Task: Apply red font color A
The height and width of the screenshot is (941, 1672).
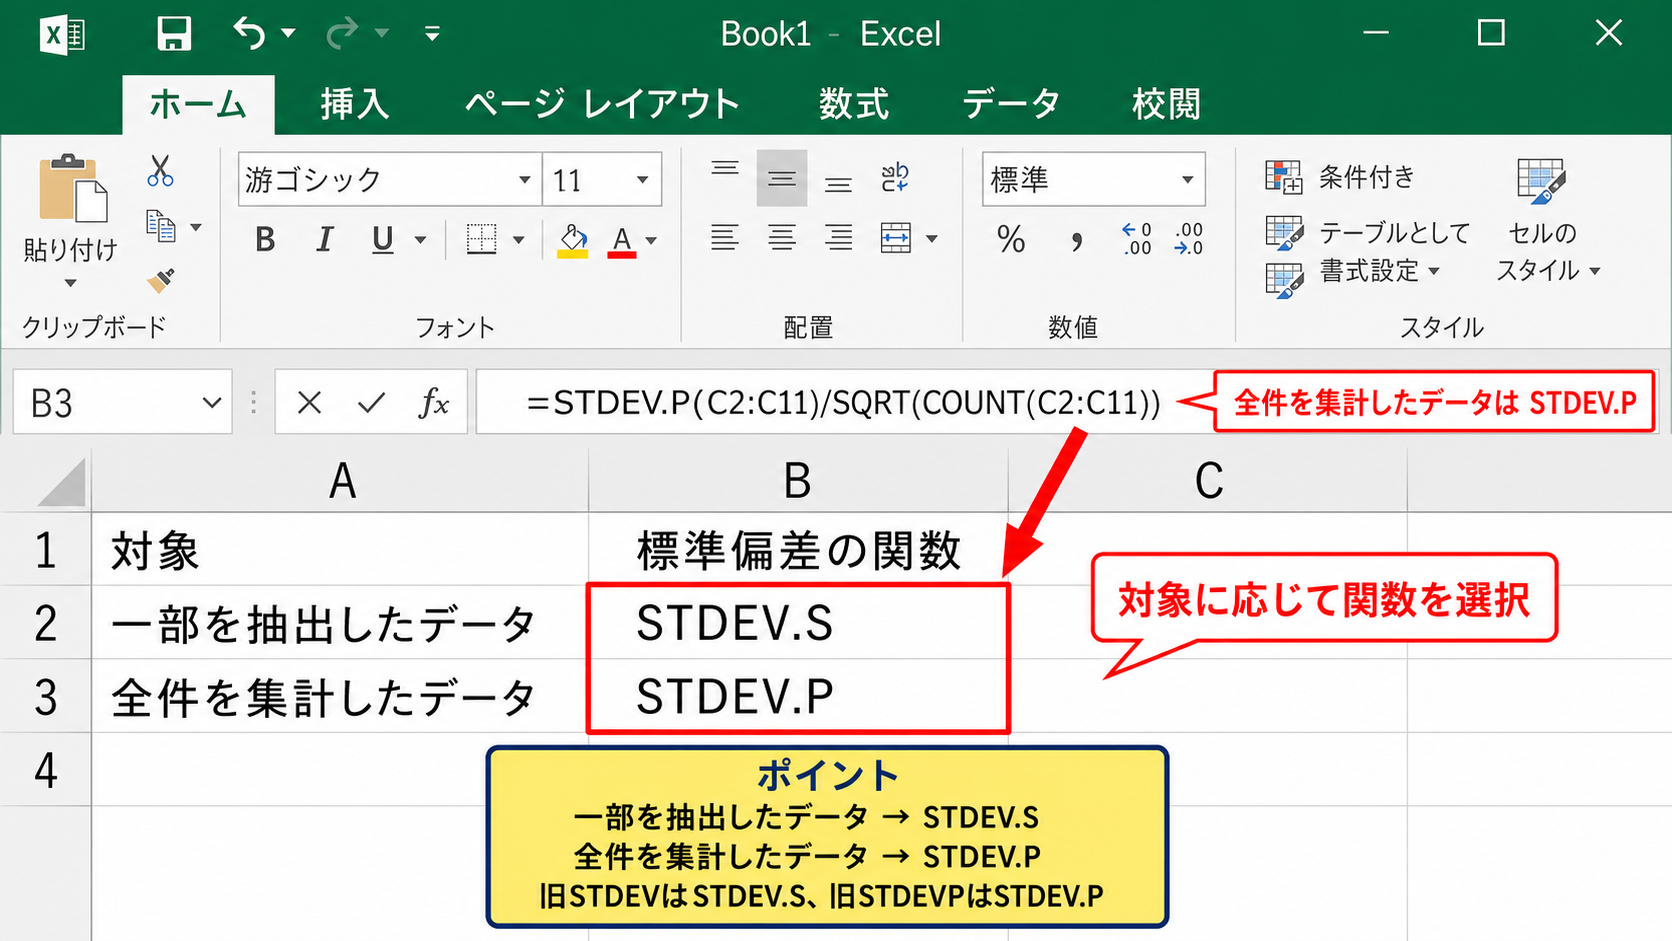Action: pyautogui.click(x=622, y=241)
